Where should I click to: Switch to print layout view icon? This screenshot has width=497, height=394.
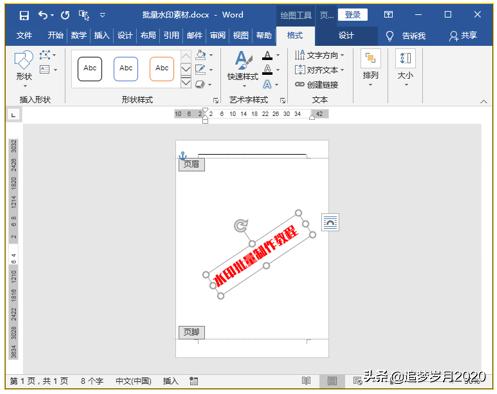coord(332,381)
